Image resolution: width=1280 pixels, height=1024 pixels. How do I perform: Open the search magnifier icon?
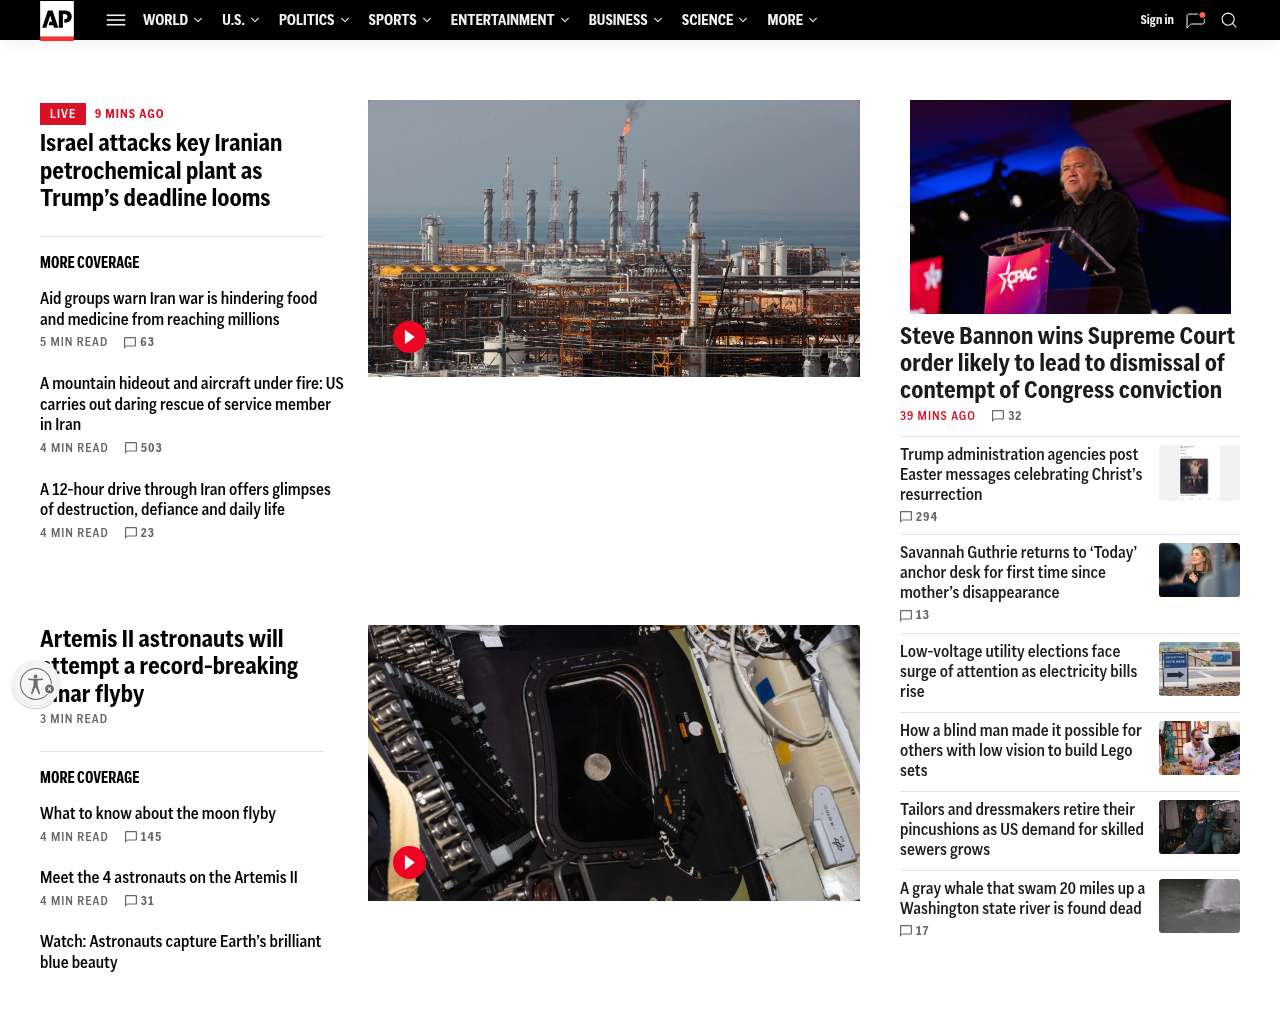click(x=1229, y=20)
